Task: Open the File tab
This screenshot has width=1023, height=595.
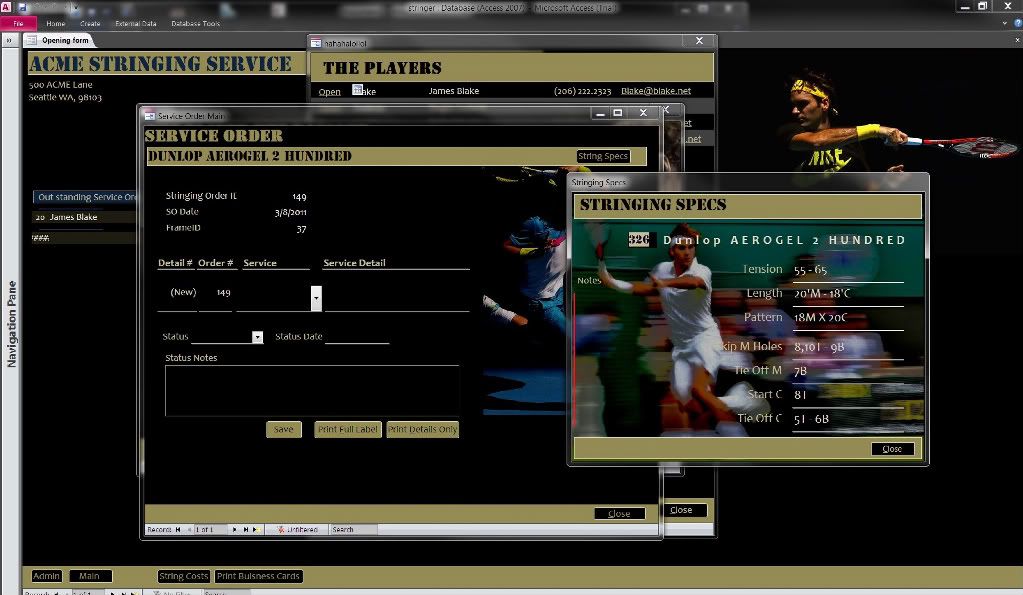Action: [18, 23]
